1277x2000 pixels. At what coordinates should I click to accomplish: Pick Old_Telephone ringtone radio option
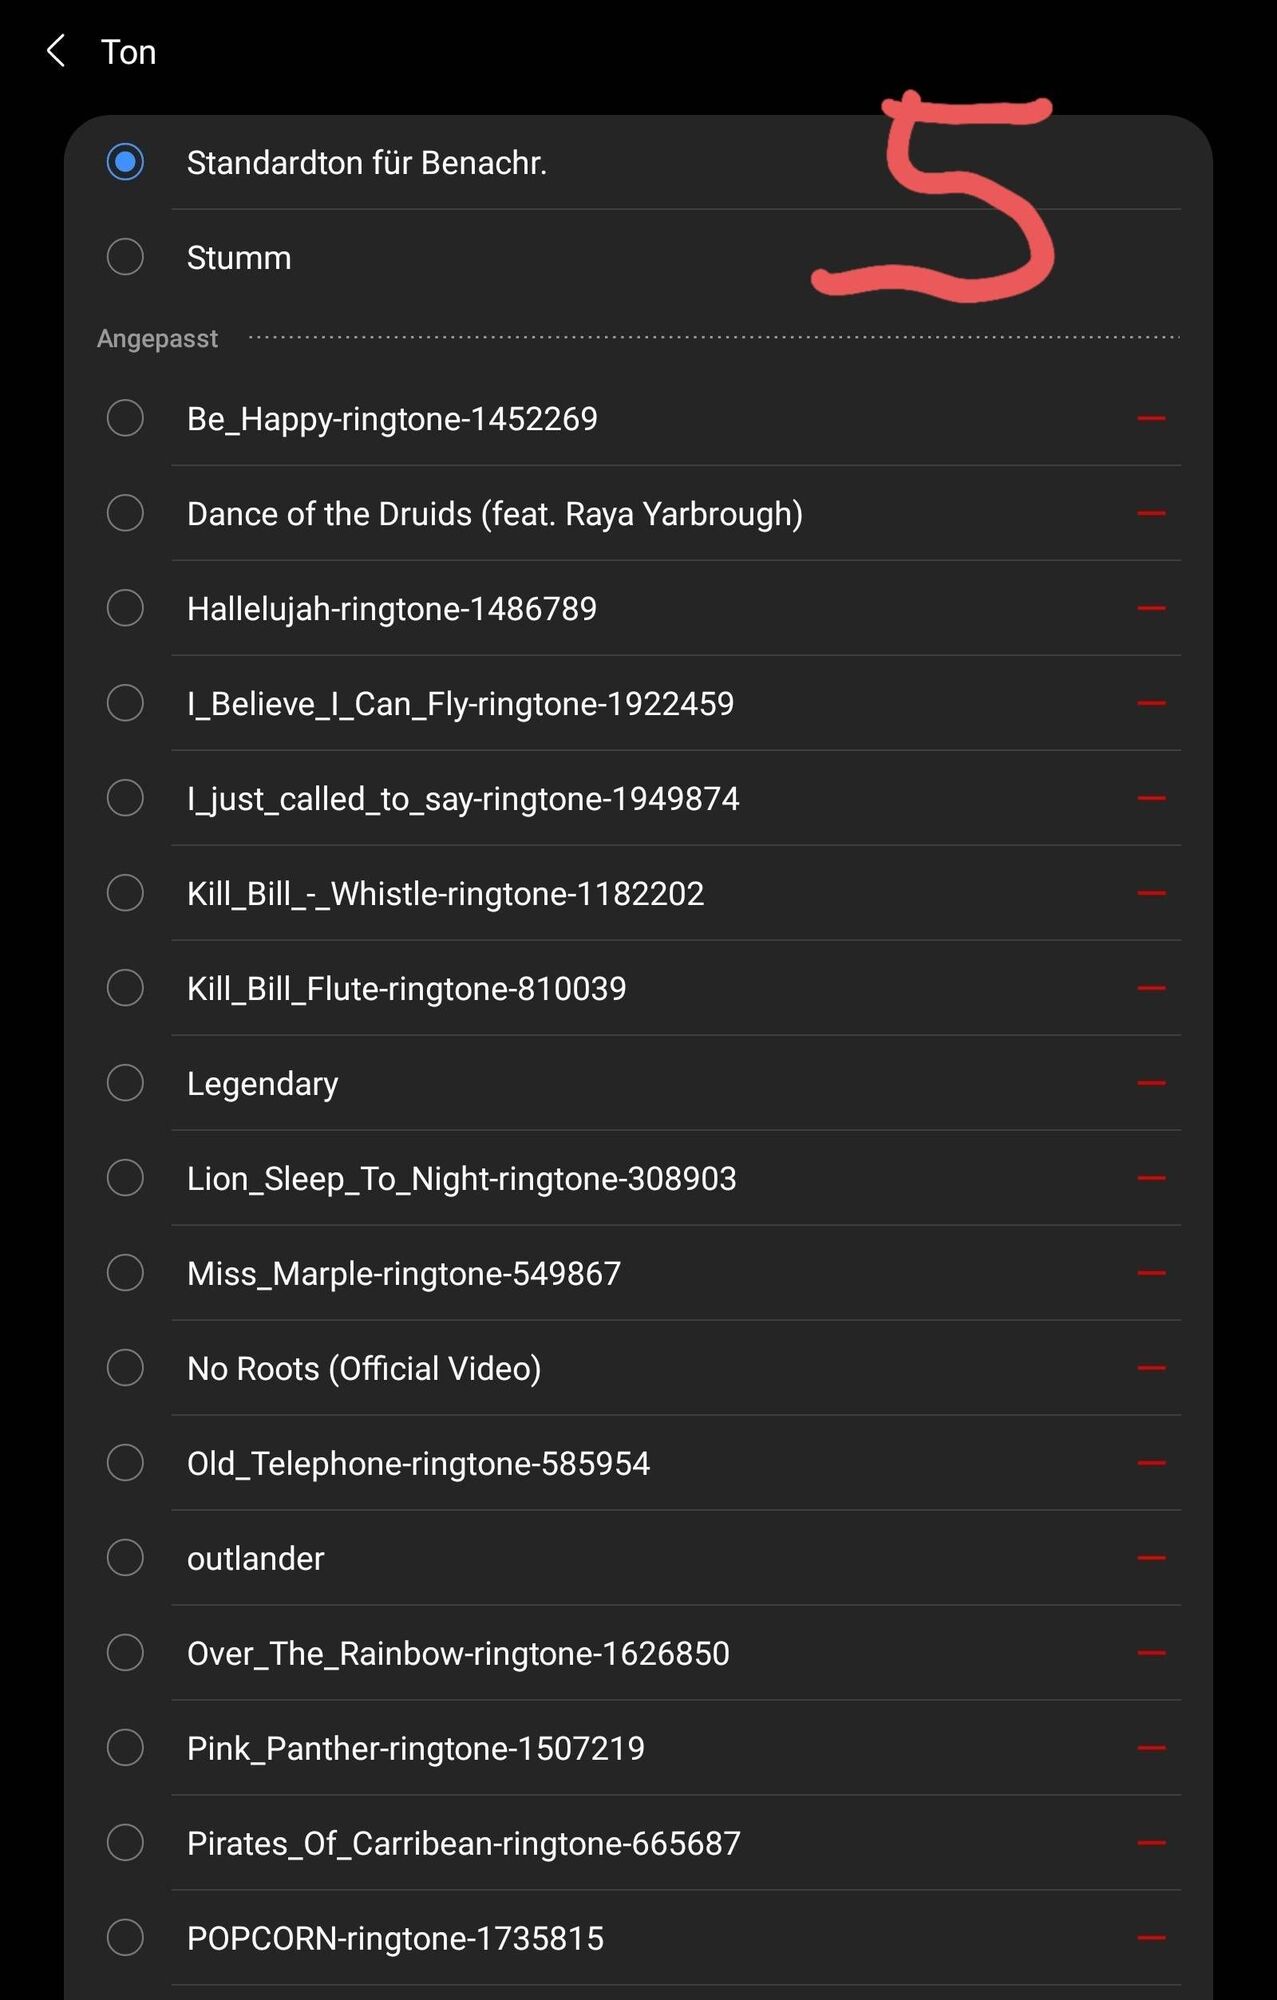click(x=125, y=1463)
